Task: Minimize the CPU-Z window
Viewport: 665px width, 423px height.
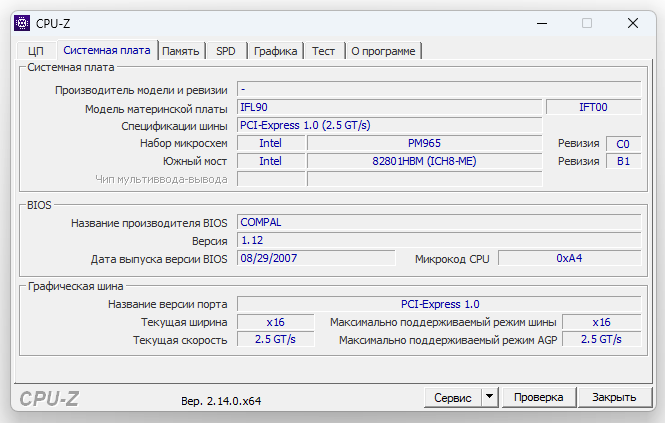Action: [542, 23]
